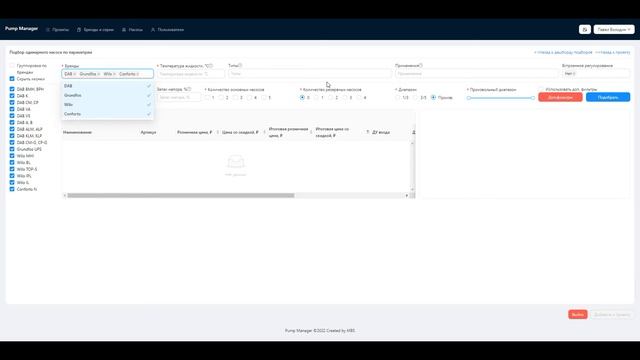The image size is (640, 360).
Task: Open the Пользователи menu item
Action: pos(167,30)
